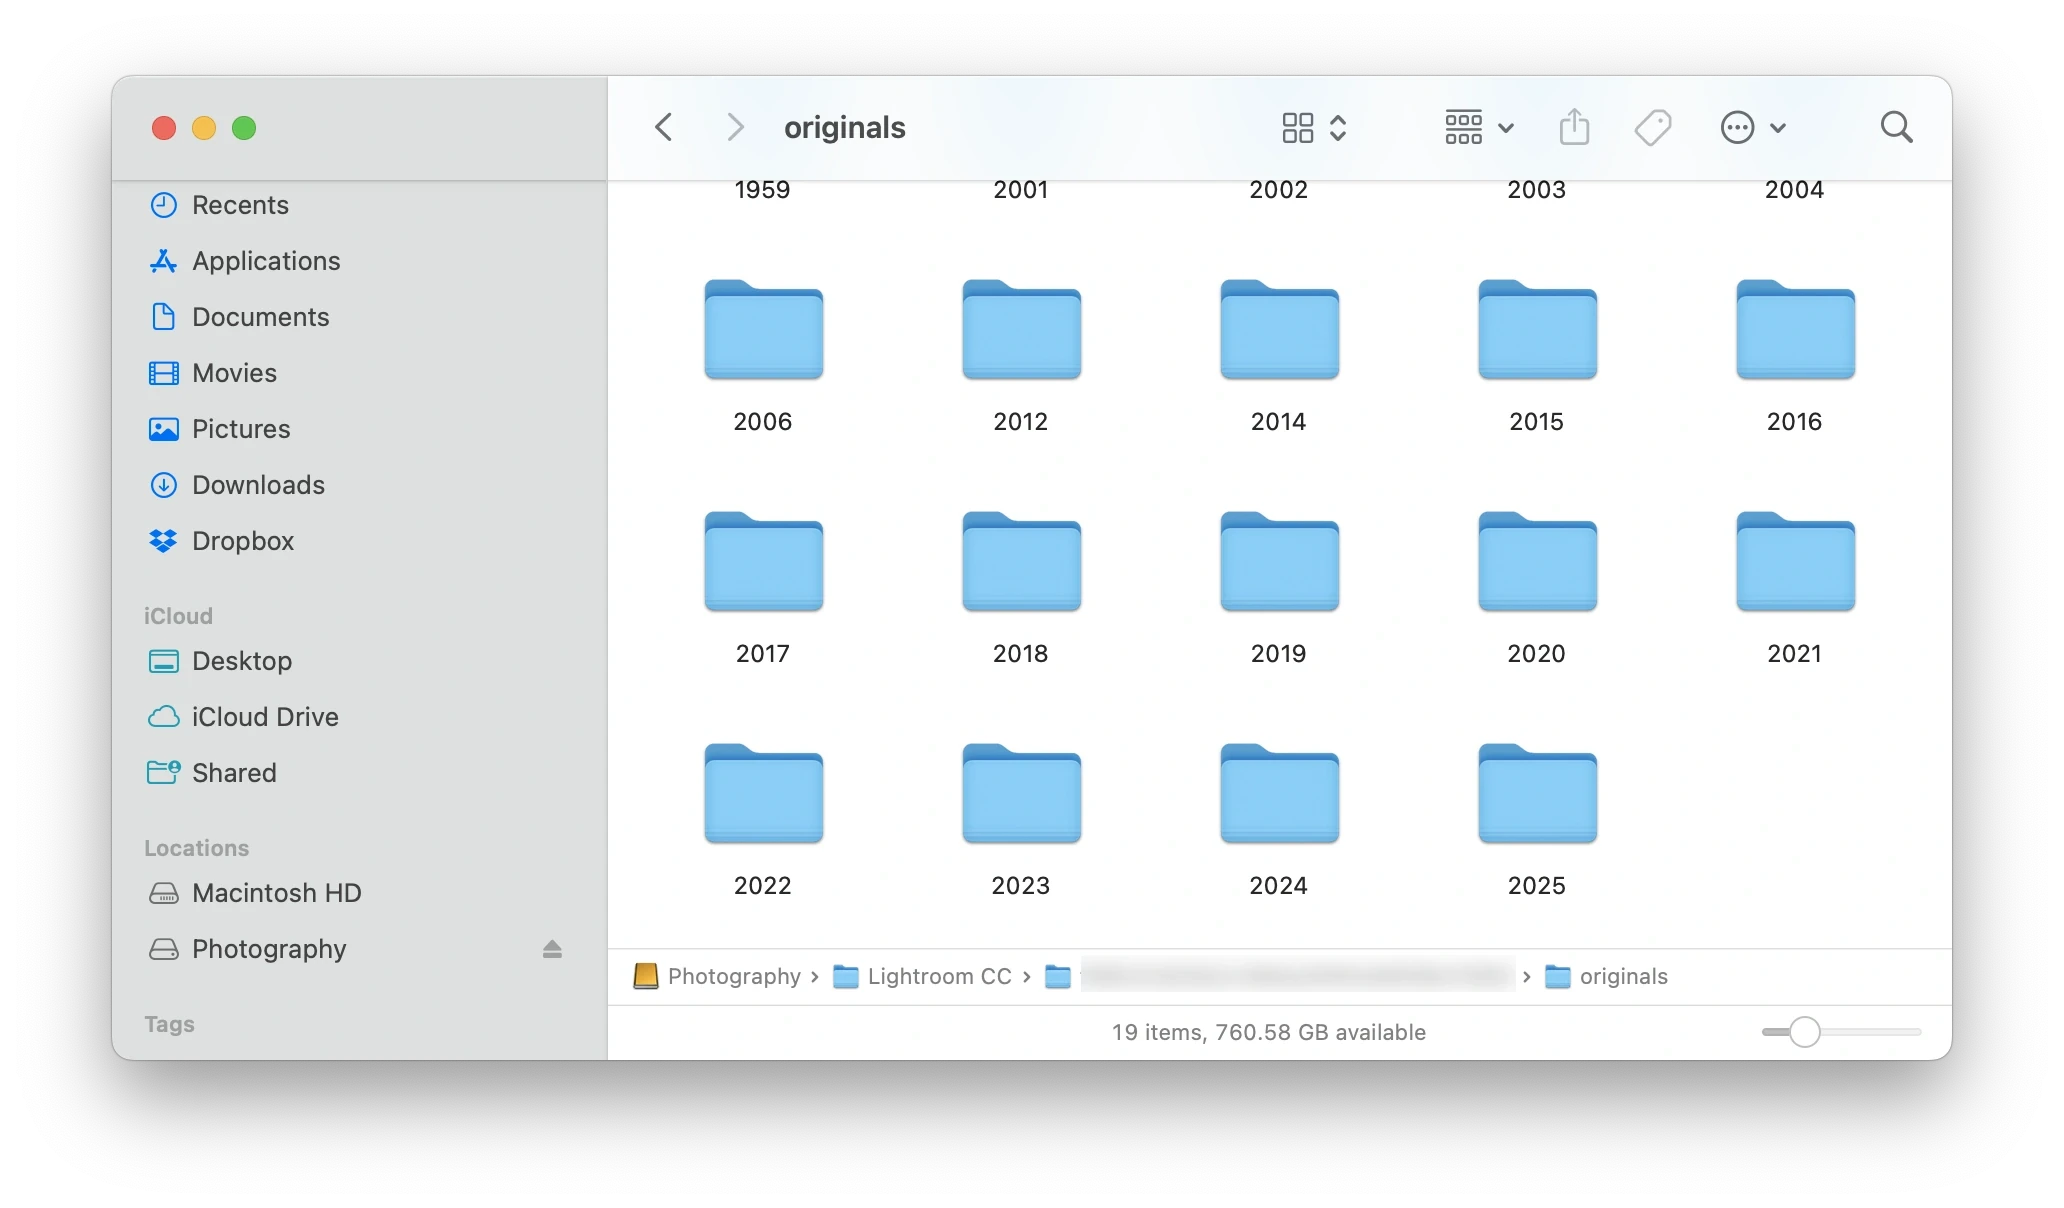Click the Tags icon in the toolbar

[1652, 127]
